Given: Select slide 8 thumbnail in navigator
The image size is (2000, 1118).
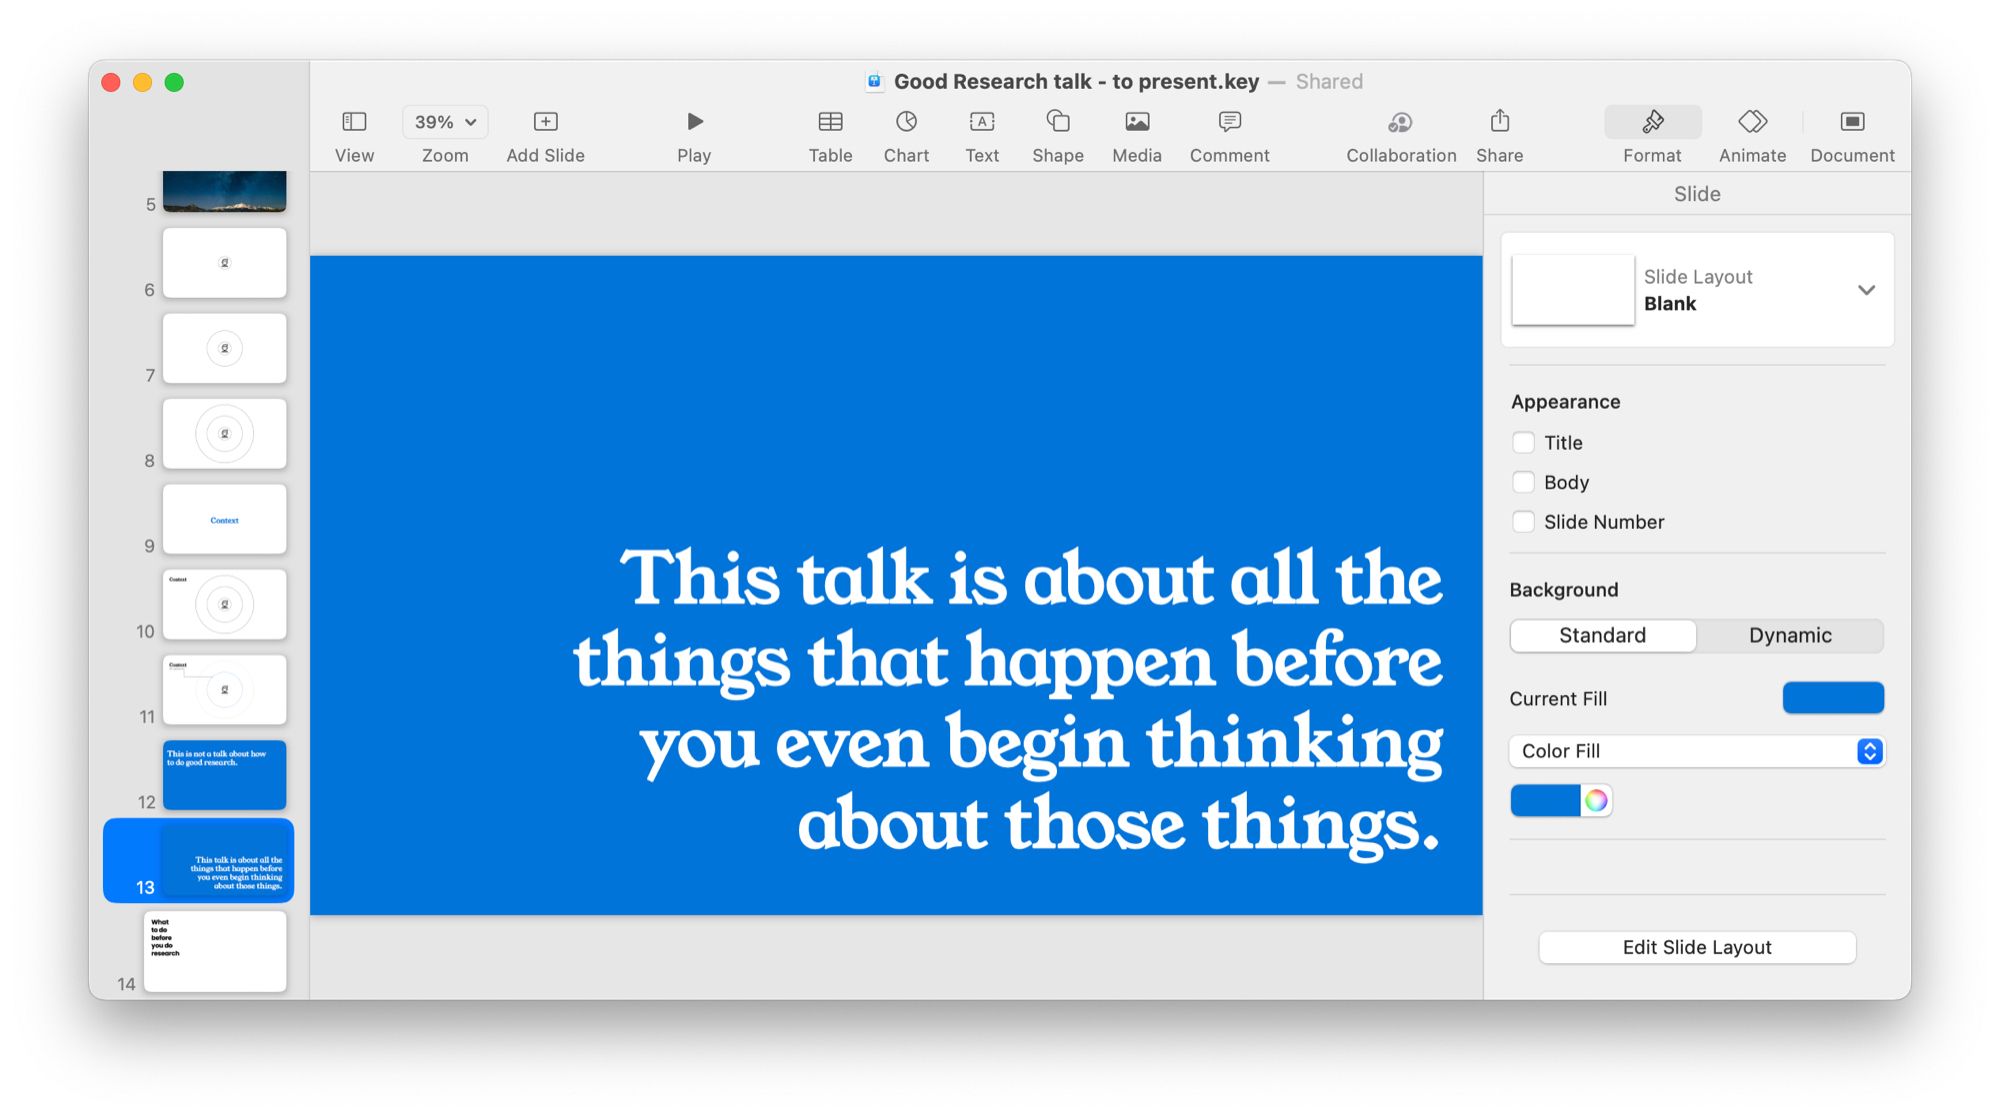Looking at the screenshot, I should tap(224, 434).
